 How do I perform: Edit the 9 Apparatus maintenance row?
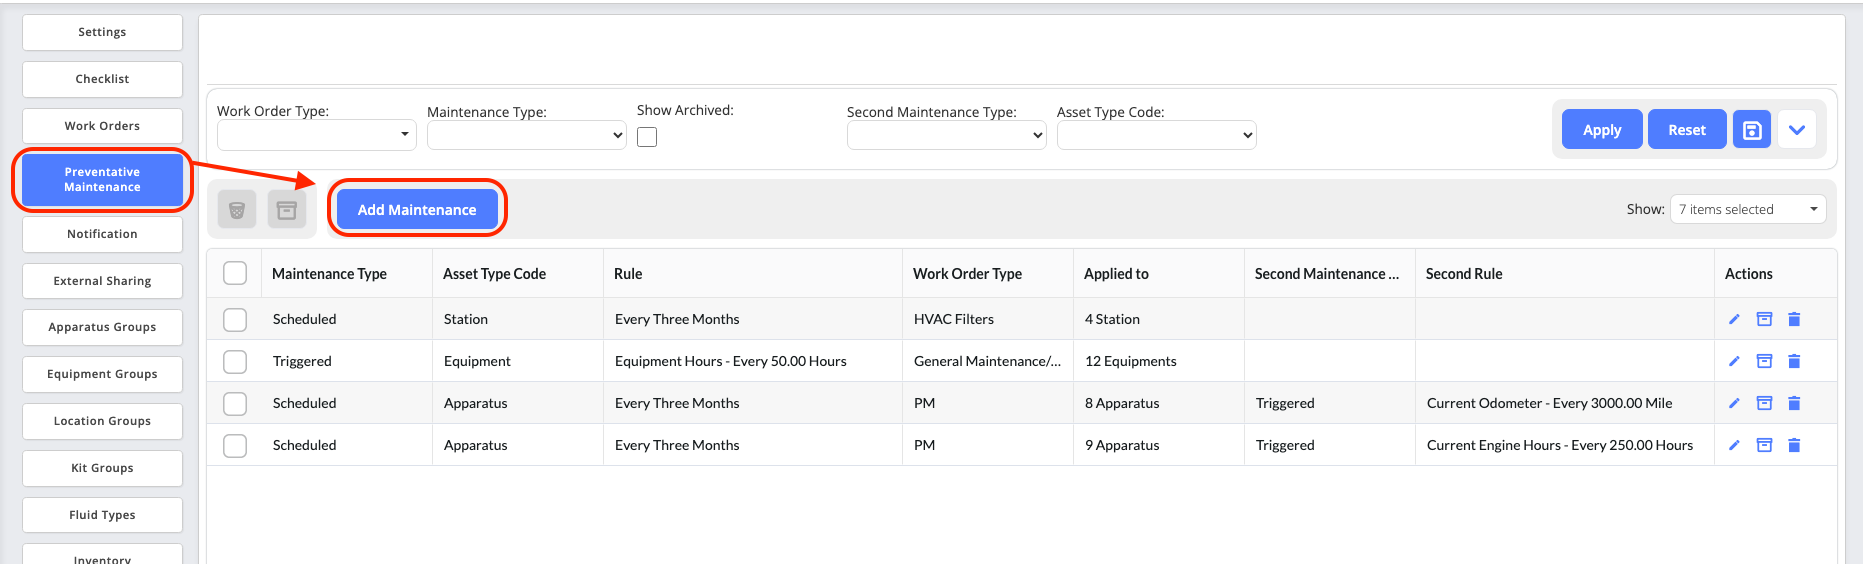tap(1734, 445)
